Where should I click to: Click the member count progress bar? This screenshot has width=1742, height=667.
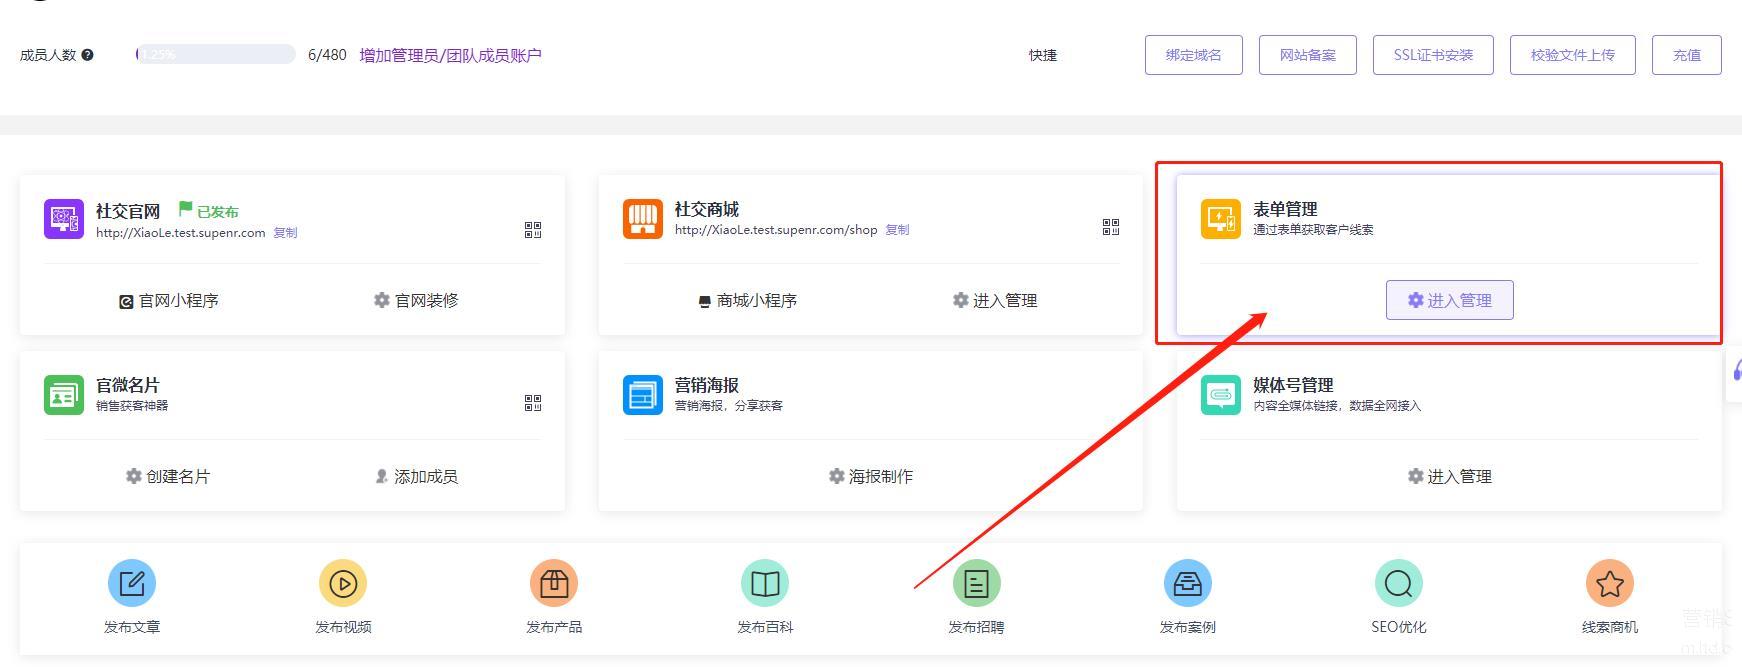pos(215,54)
